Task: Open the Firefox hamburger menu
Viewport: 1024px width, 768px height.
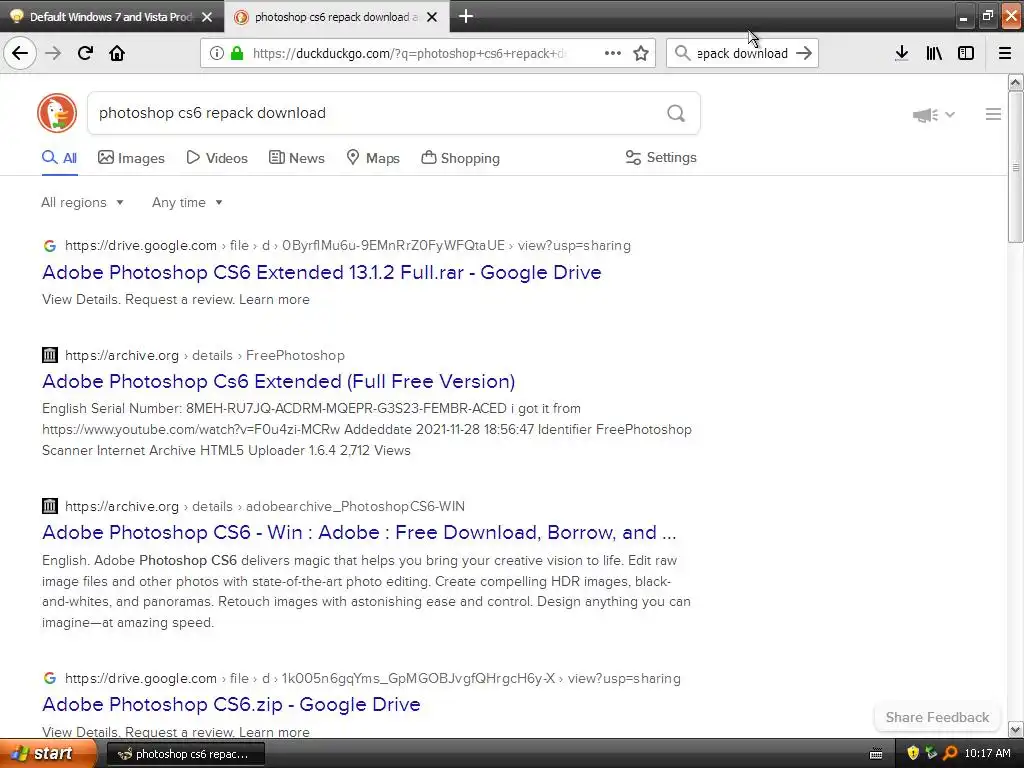Action: [1005, 53]
